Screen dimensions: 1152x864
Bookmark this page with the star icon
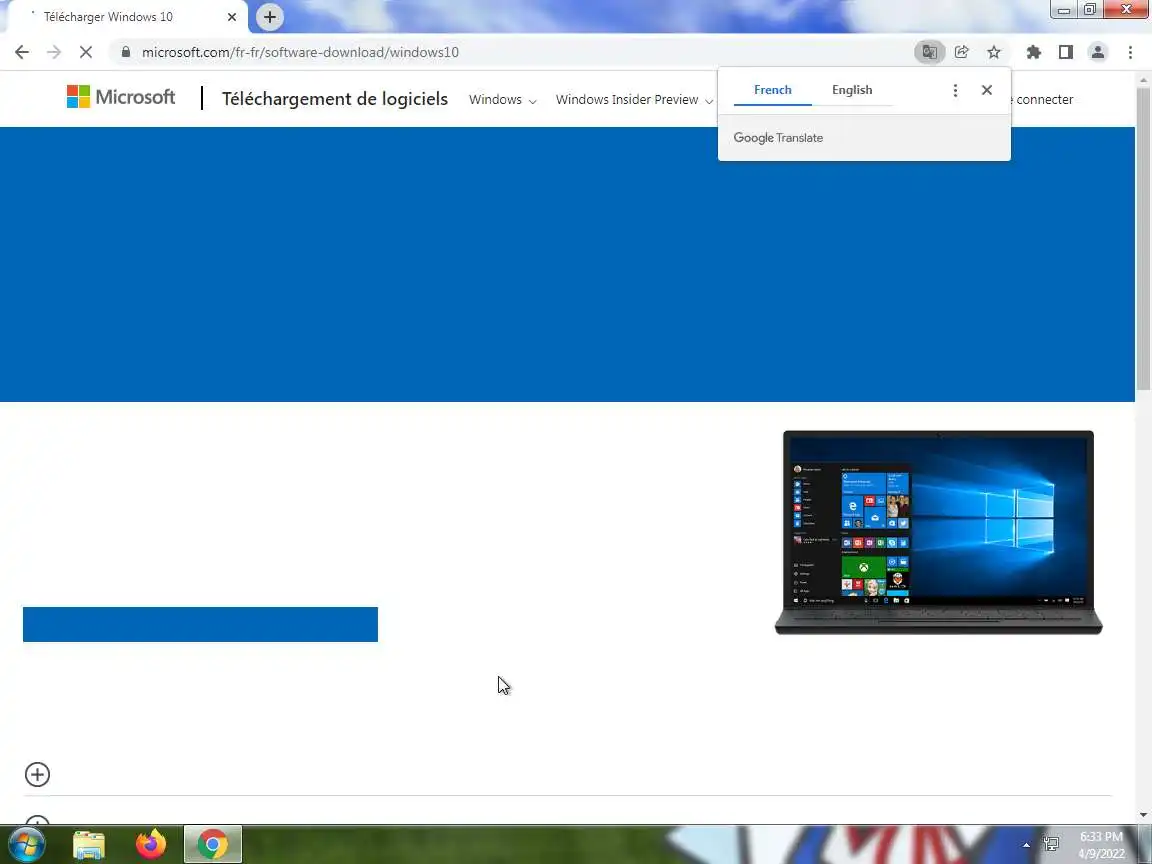994,52
